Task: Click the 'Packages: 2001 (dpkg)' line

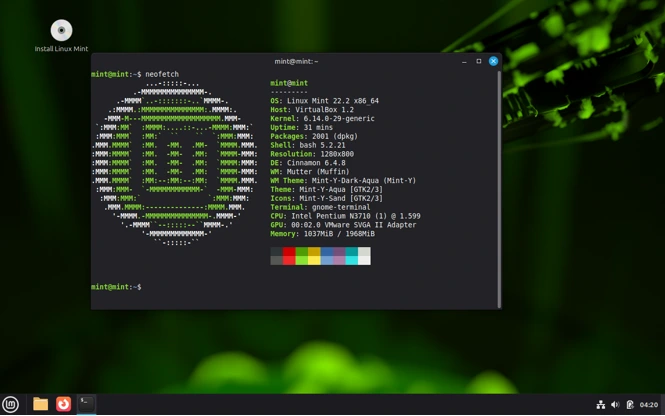Action: pos(314,137)
